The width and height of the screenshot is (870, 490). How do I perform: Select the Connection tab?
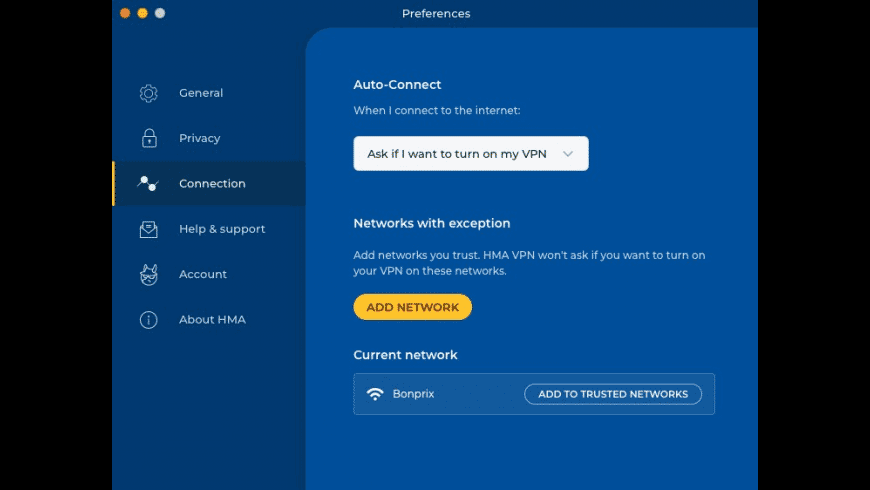point(209,184)
